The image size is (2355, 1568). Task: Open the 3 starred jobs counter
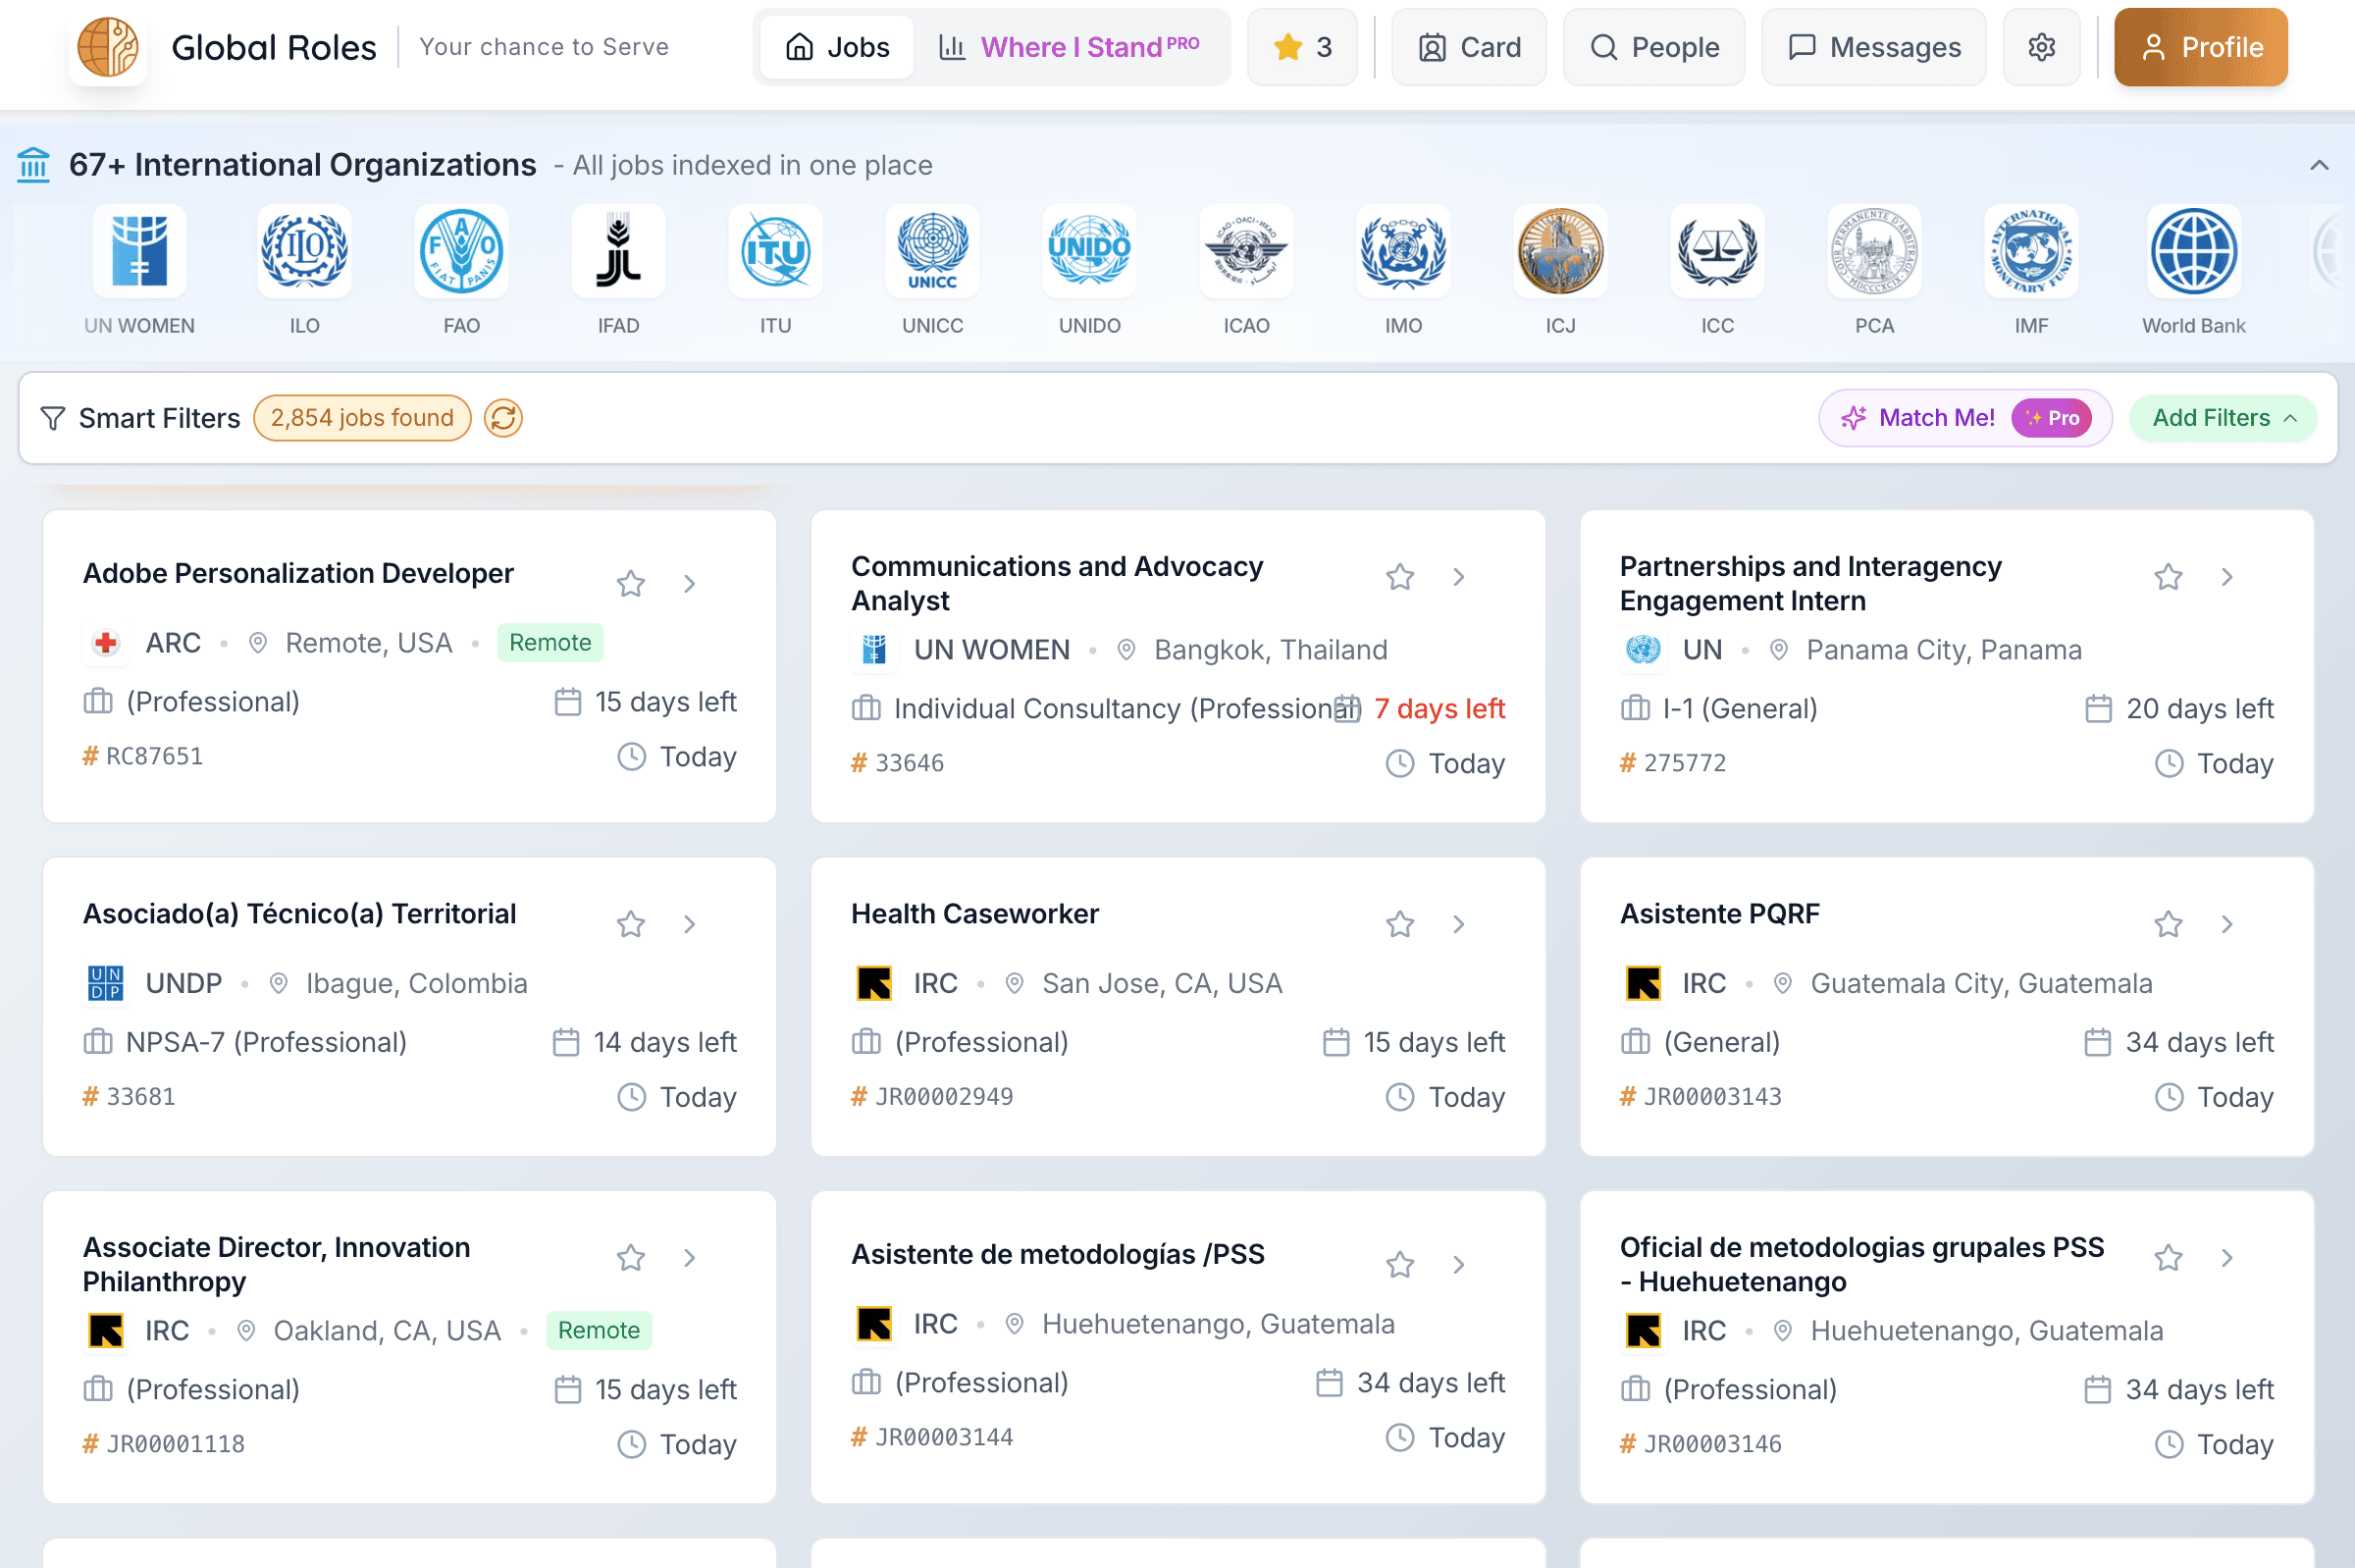point(1302,47)
